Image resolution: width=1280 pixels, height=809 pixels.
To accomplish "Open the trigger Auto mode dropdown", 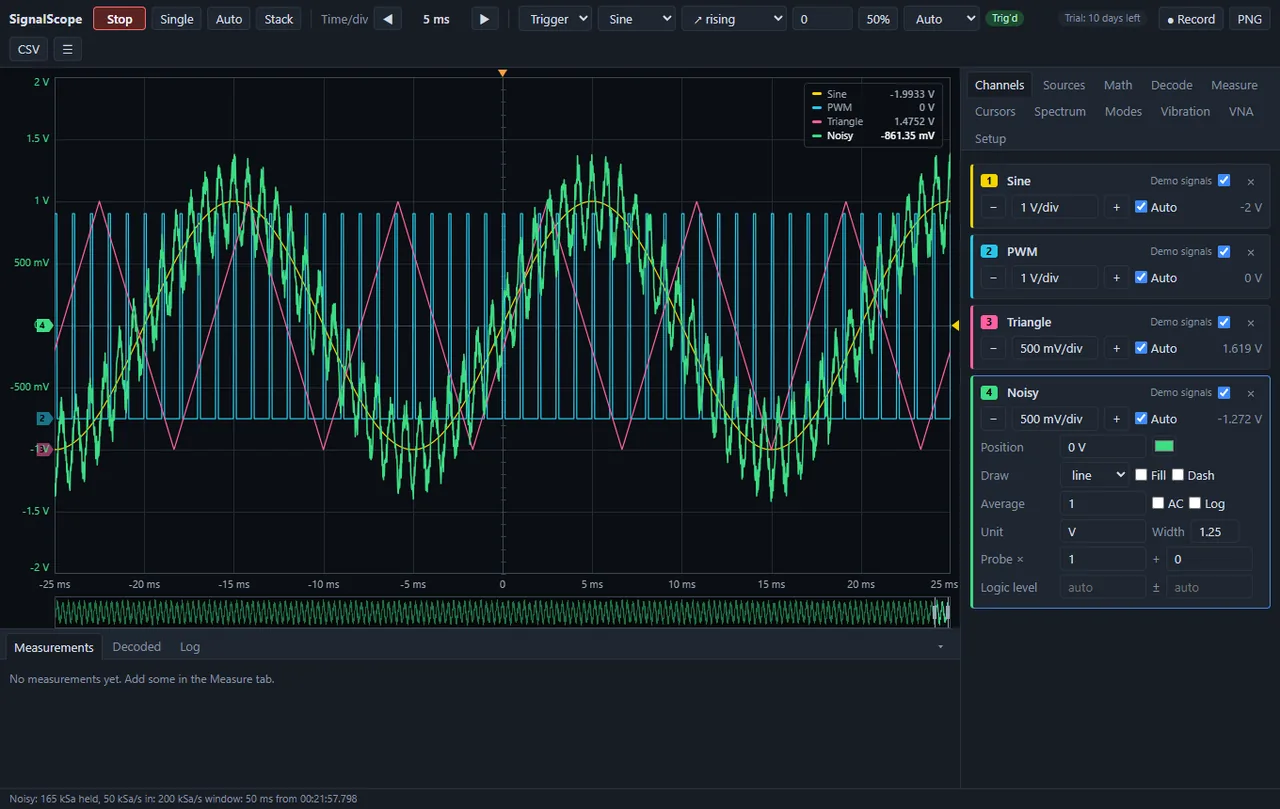I will [941, 19].
